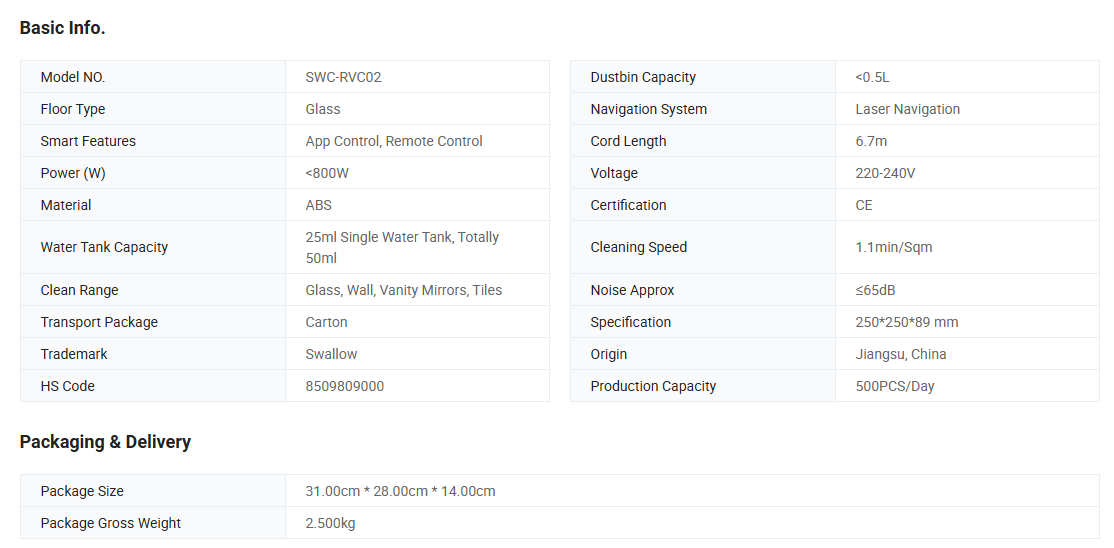Click the 220-240V voltage value
Image resolution: width=1114 pixels, height=548 pixels.
[x=885, y=173]
